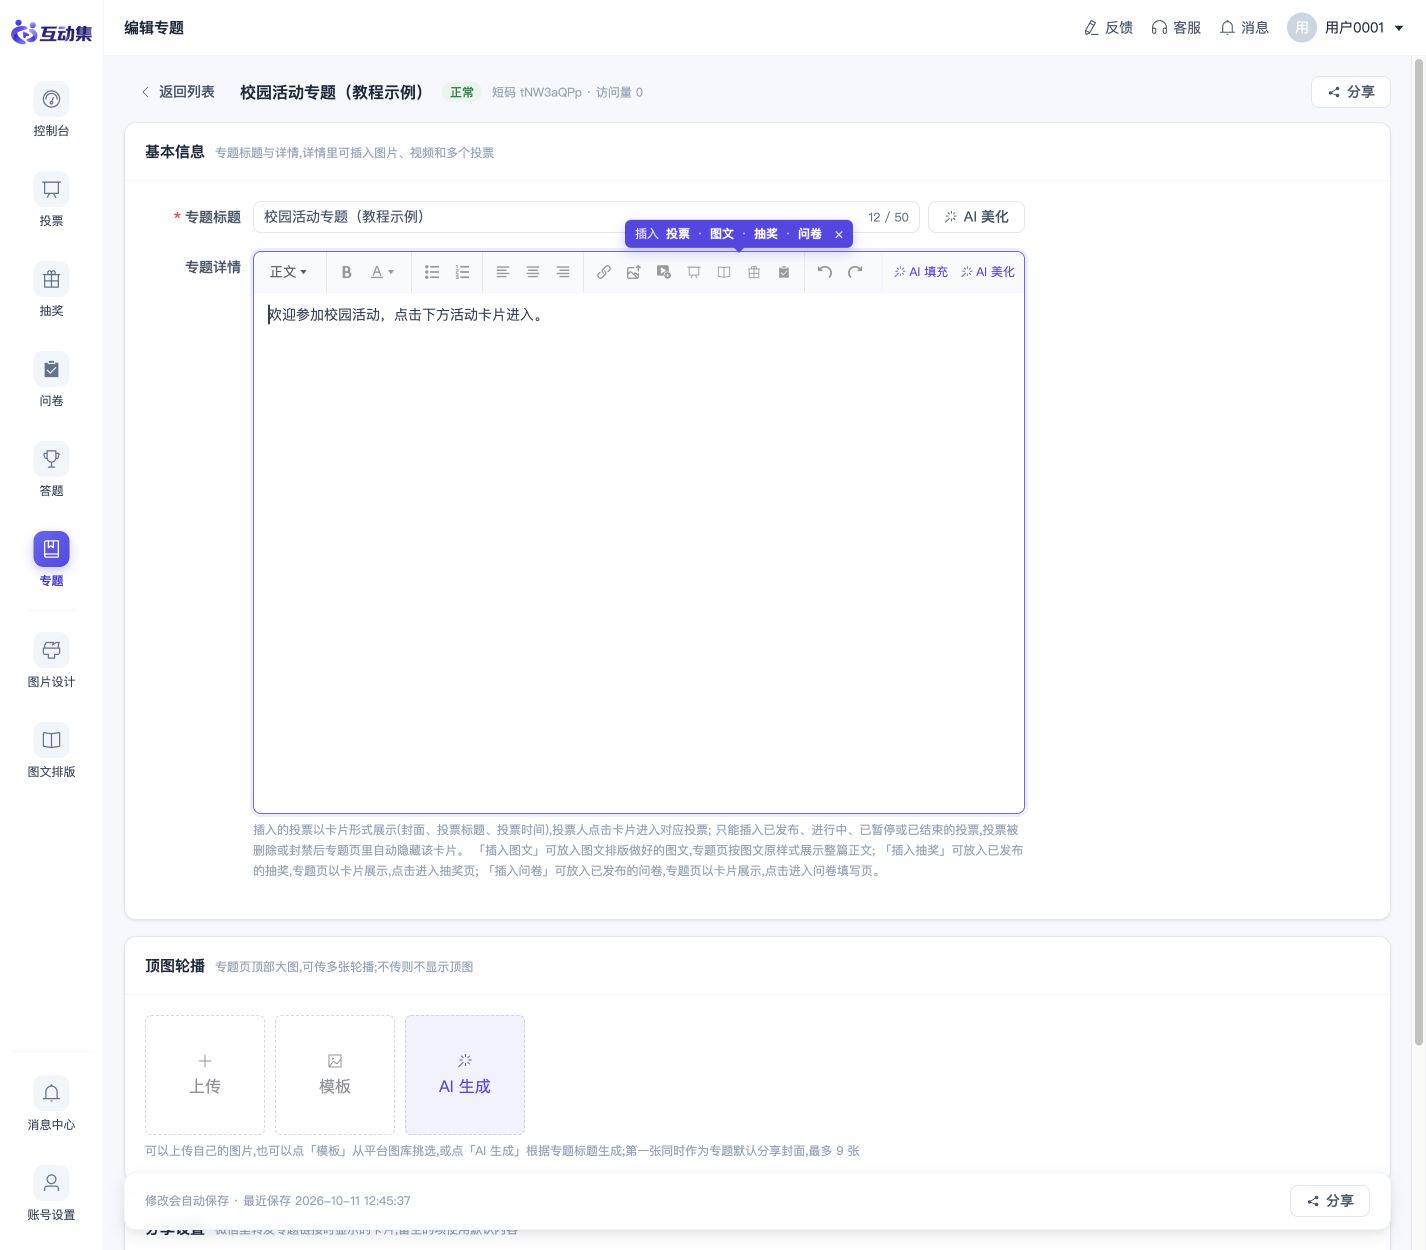The height and width of the screenshot is (1250, 1426).
Task: Open the text color dropdown
Action: pyautogui.click(x=382, y=272)
